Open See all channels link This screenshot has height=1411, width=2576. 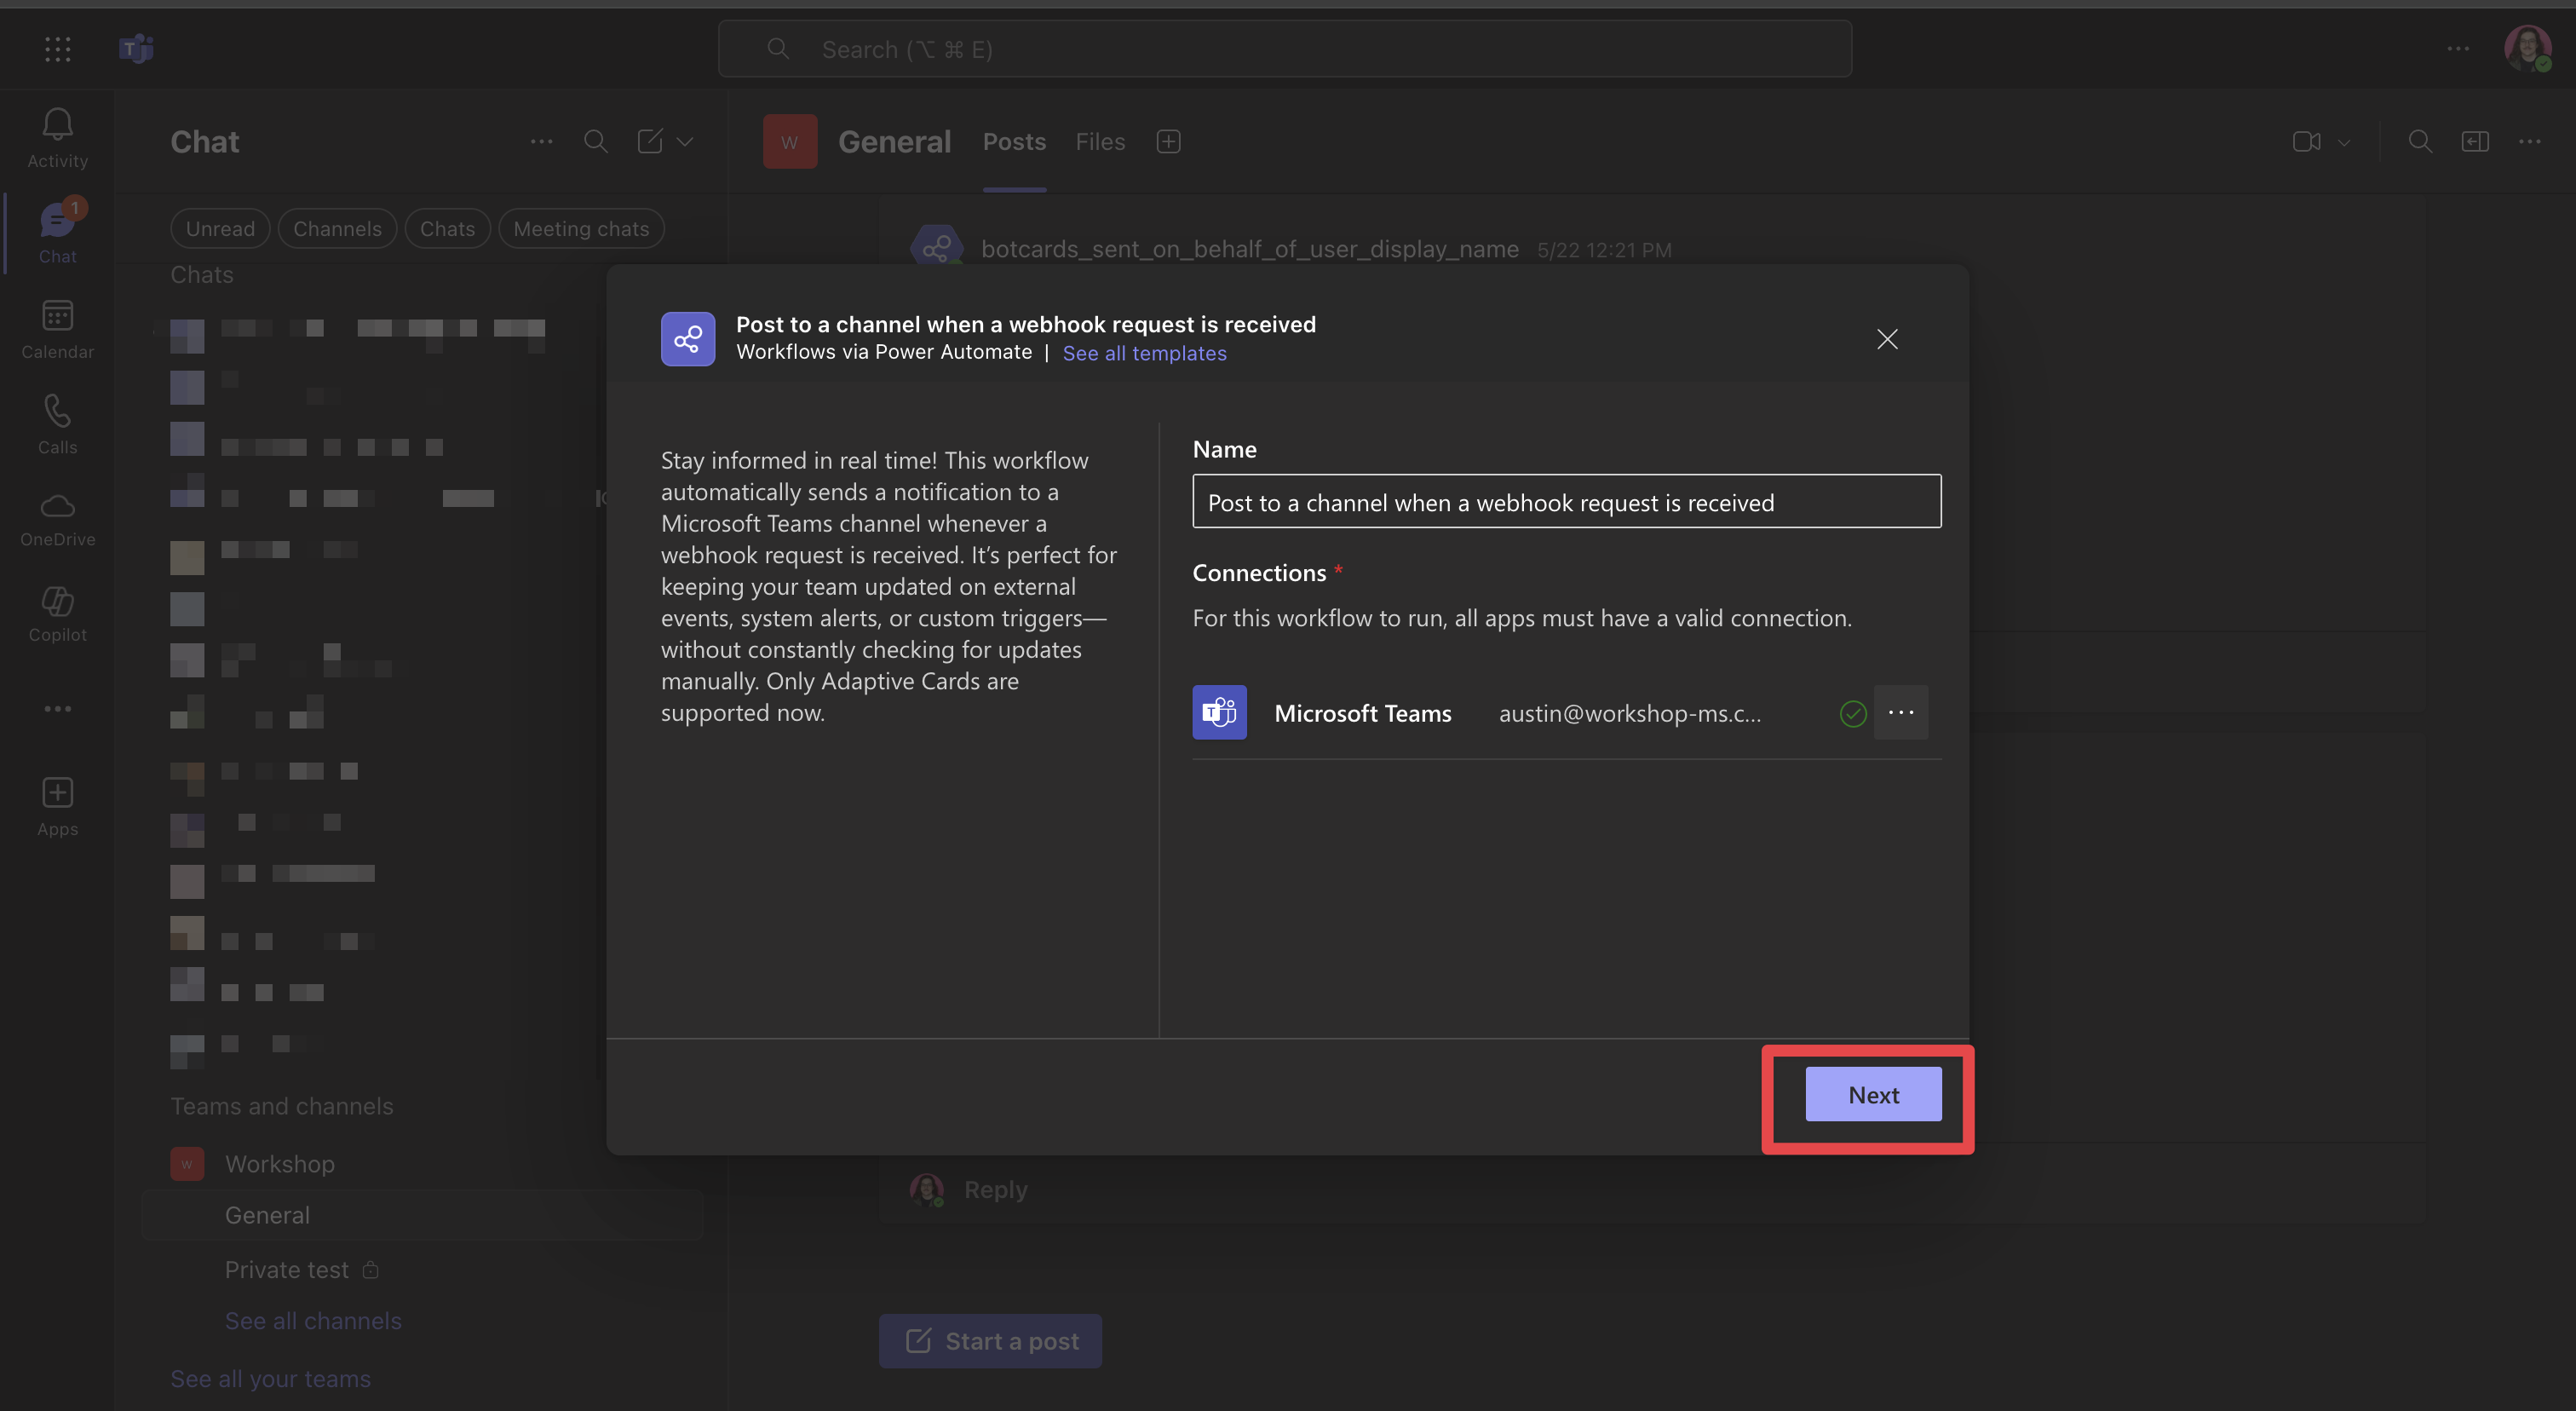coord(313,1320)
